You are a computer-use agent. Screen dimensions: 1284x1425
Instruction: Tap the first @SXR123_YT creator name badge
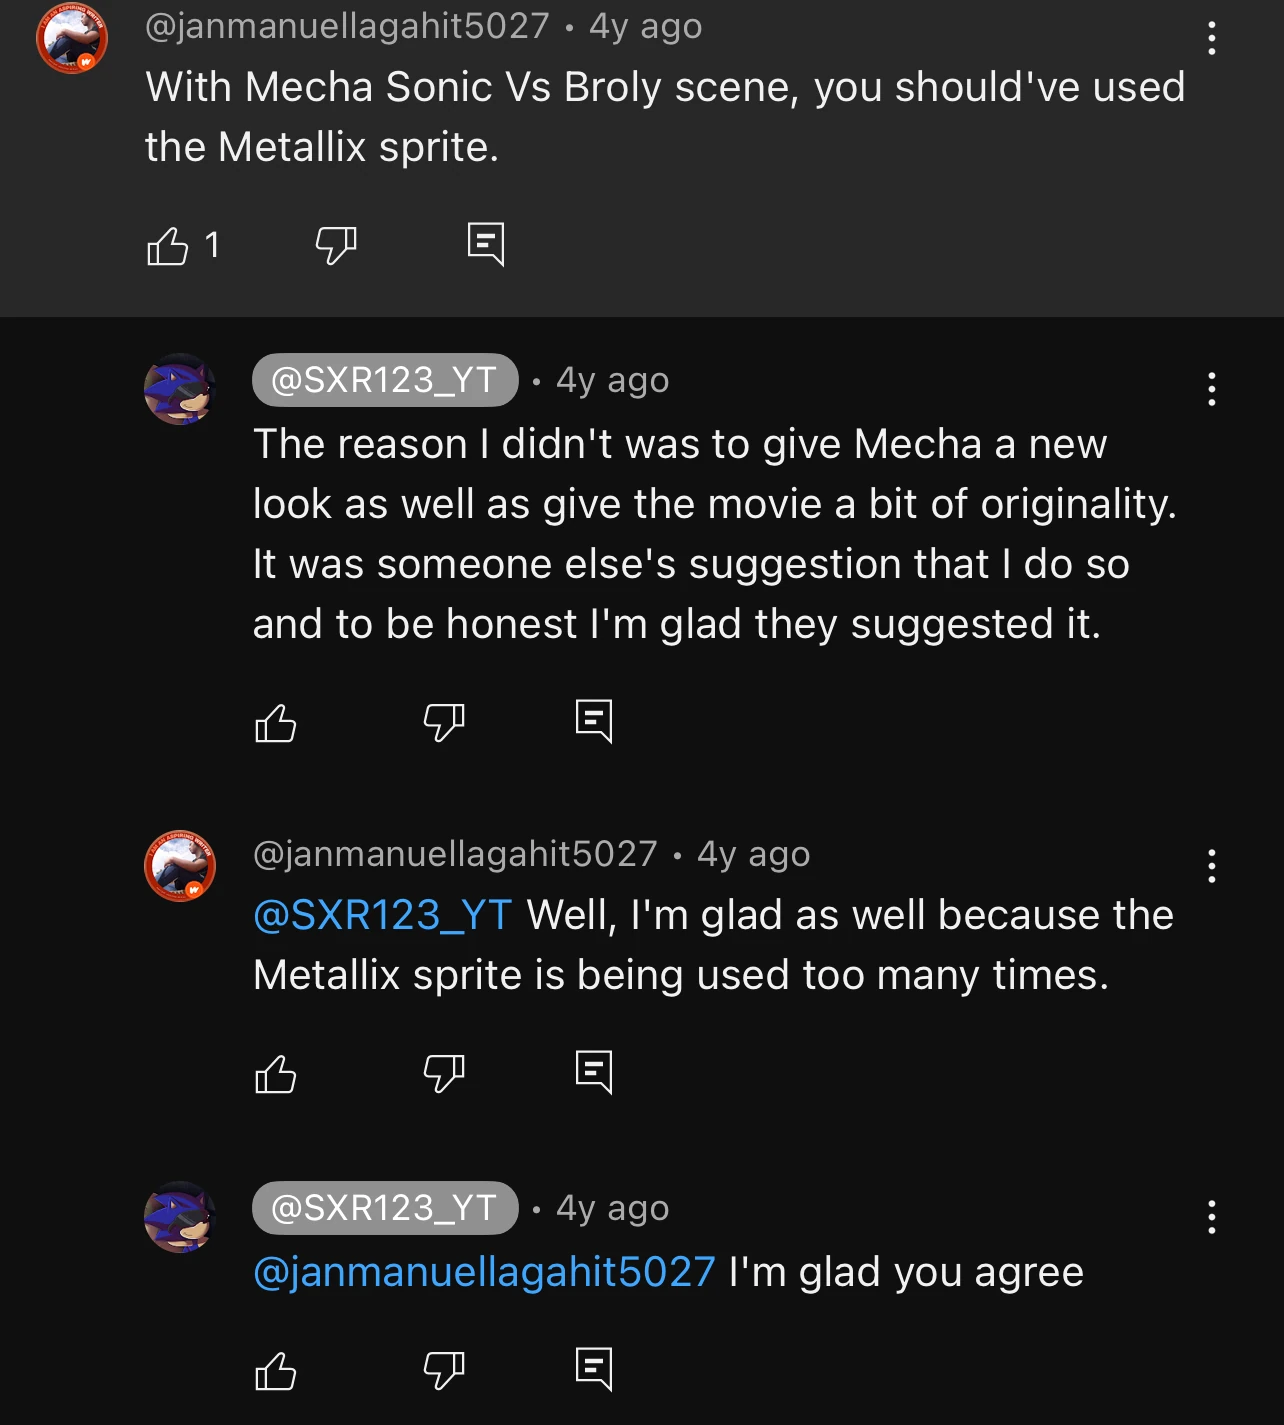[x=385, y=380]
